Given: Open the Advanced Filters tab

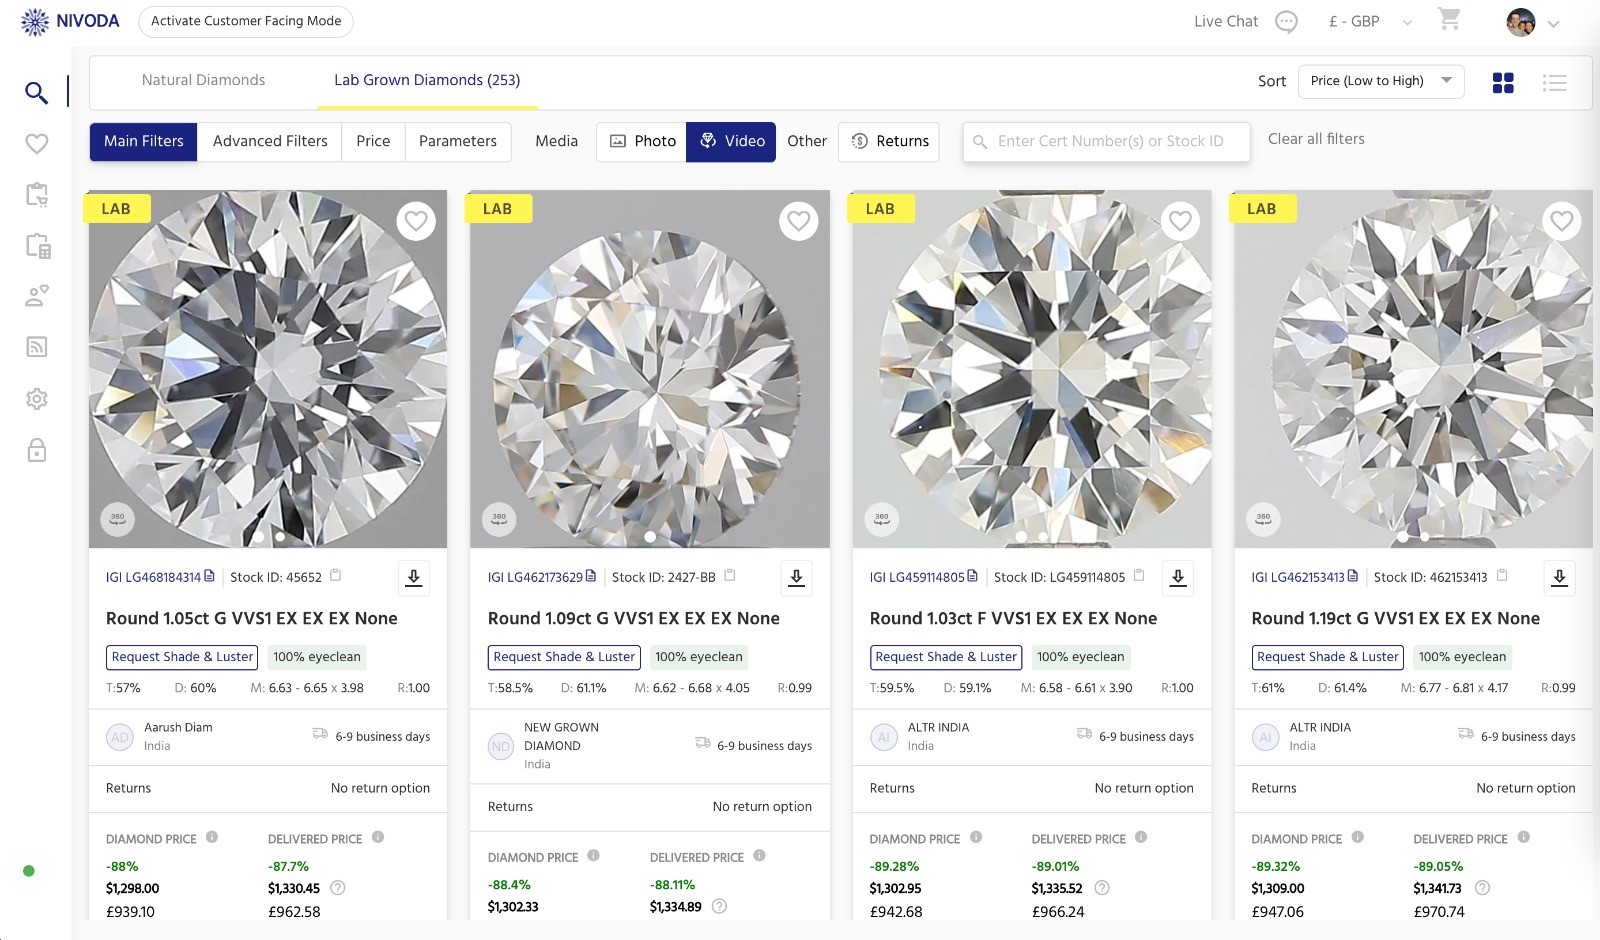Looking at the screenshot, I should click(x=269, y=141).
